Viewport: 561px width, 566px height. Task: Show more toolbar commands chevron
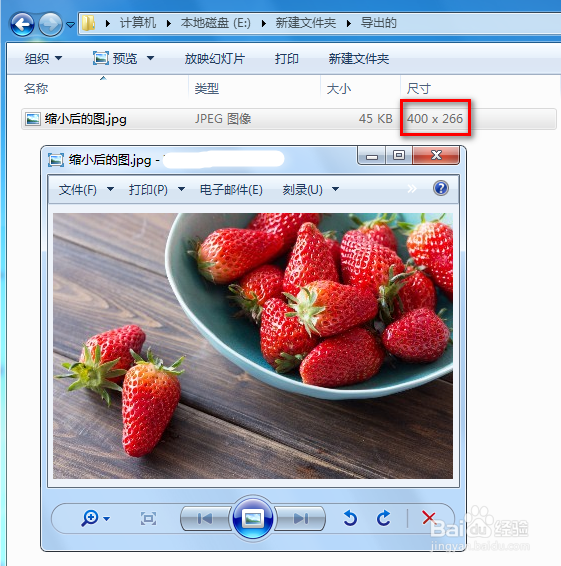click(412, 188)
